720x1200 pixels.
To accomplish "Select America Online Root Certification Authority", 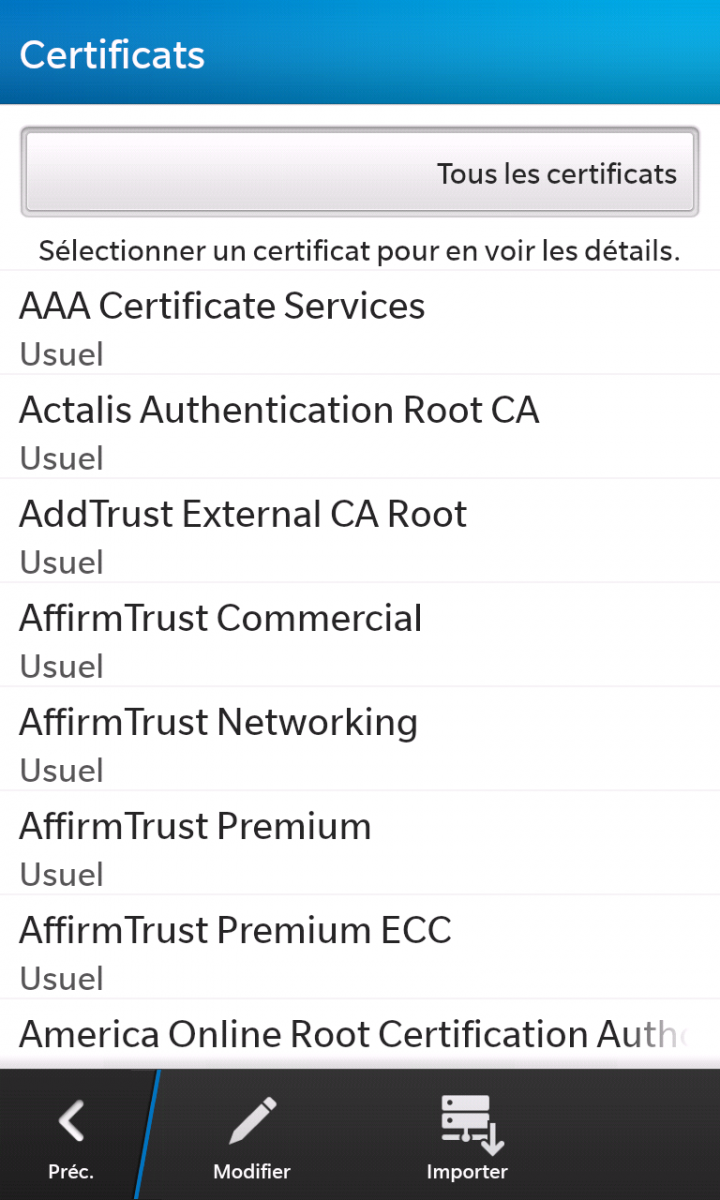I will [x=360, y=1033].
